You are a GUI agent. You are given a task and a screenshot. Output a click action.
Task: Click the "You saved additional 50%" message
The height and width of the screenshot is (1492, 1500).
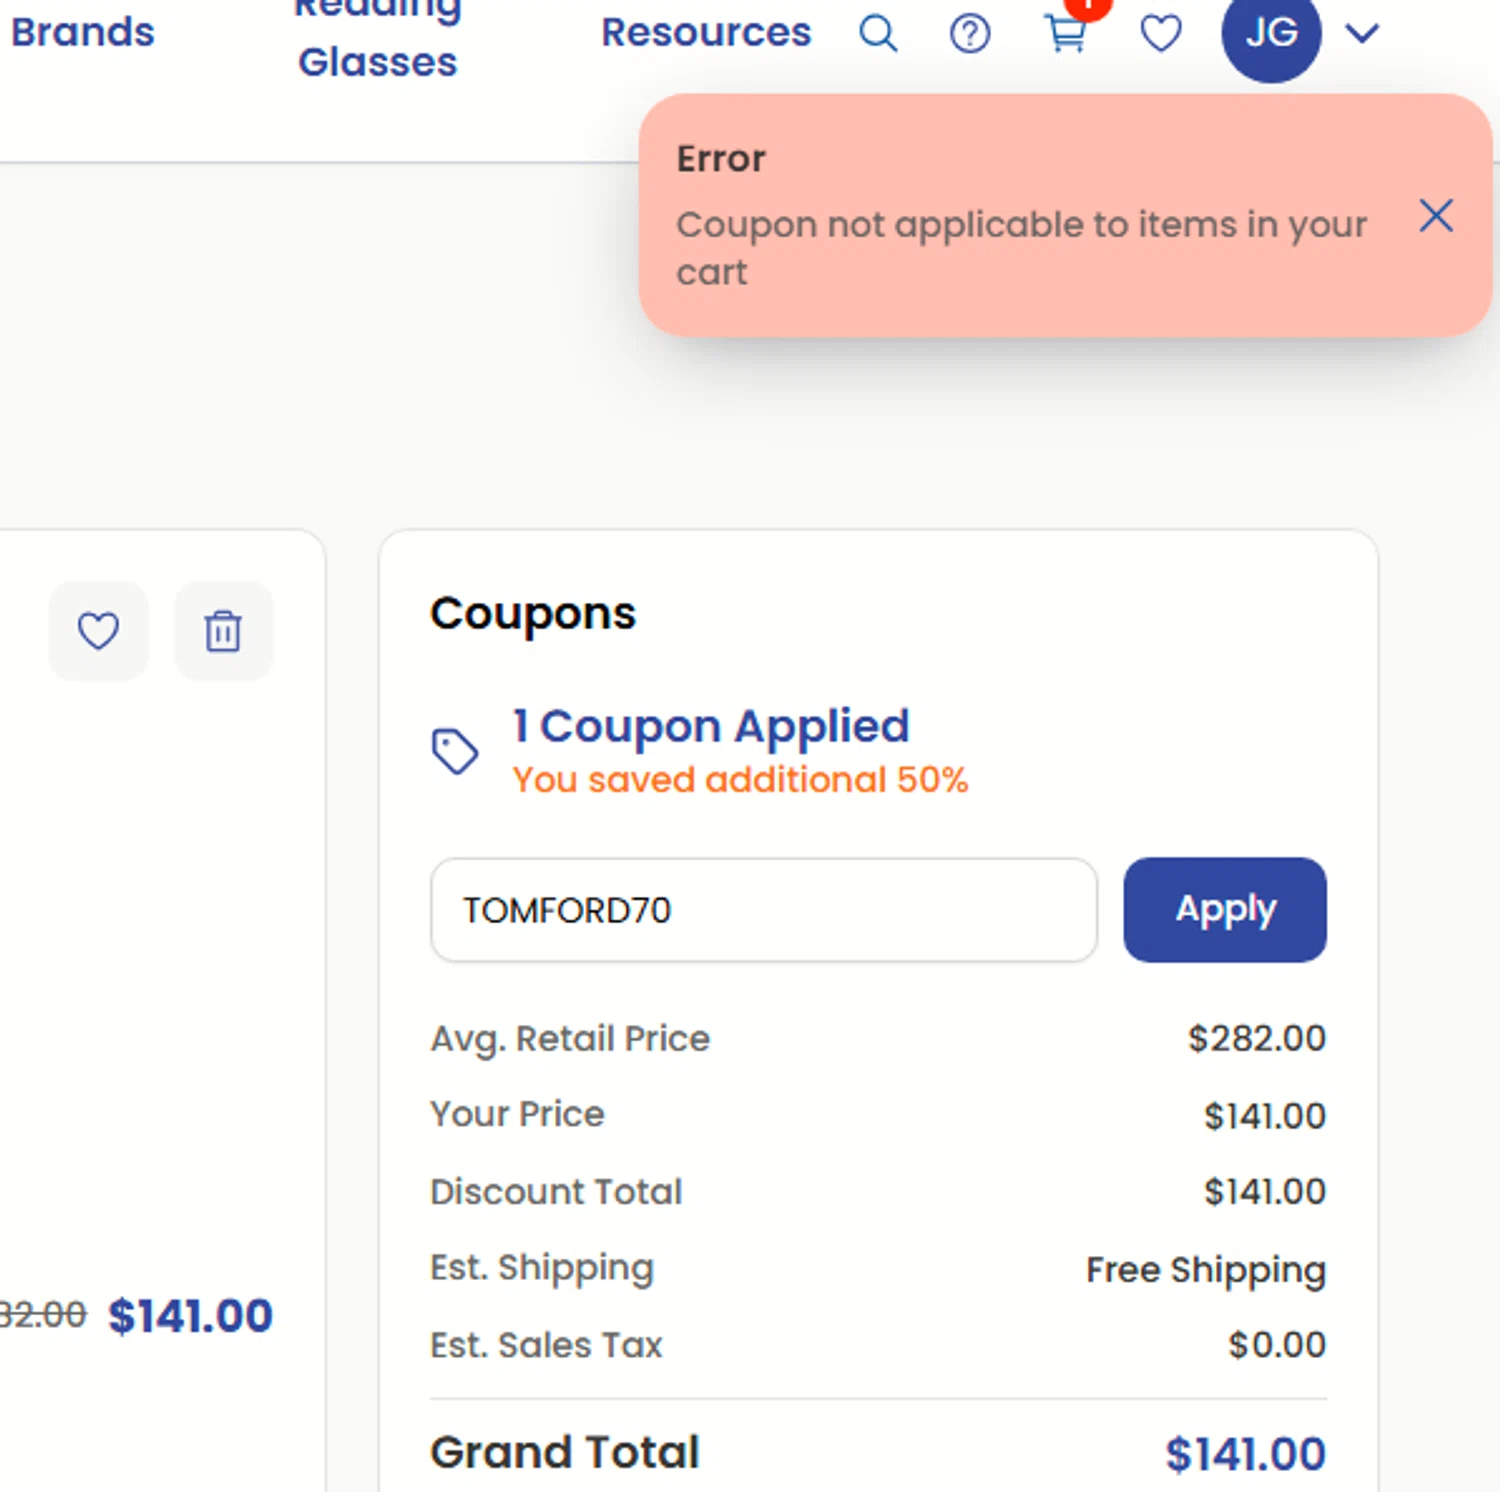coord(740,780)
